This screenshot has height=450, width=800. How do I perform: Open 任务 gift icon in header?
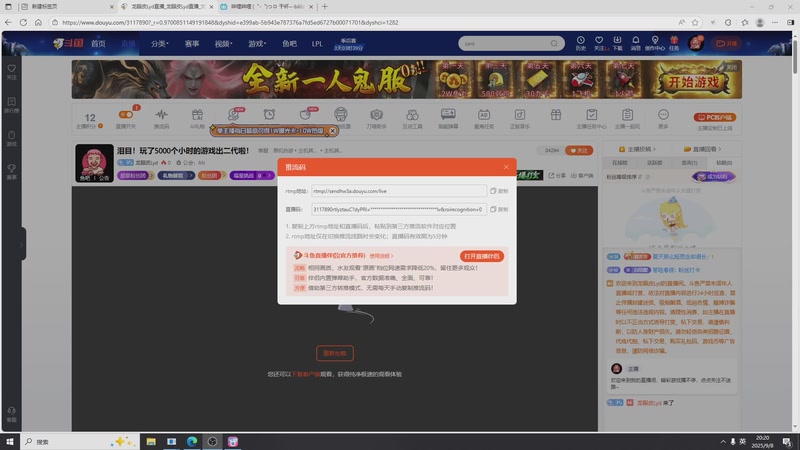click(x=674, y=43)
